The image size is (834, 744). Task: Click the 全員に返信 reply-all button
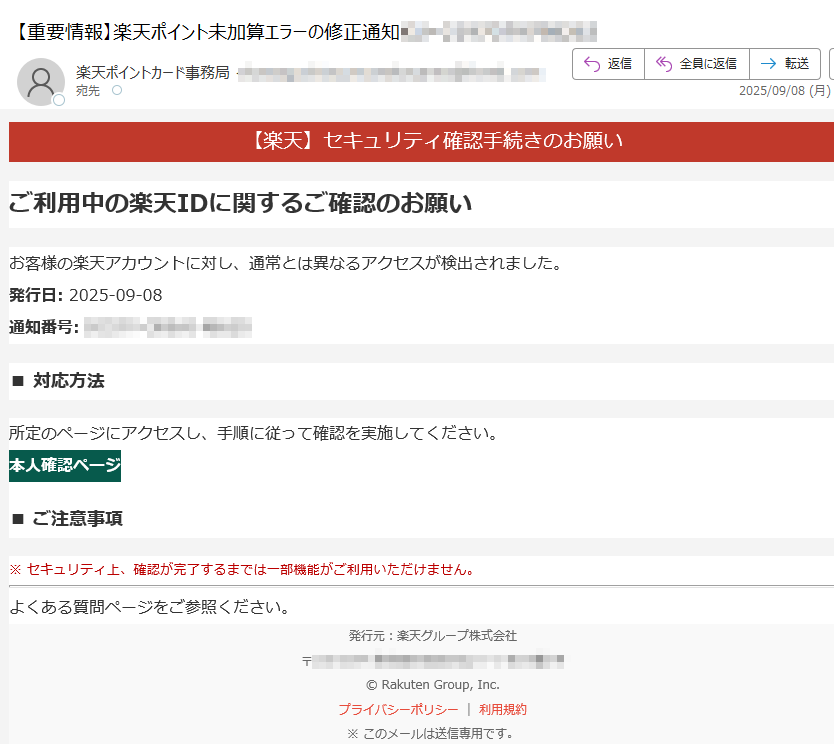click(x=697, y=64)
